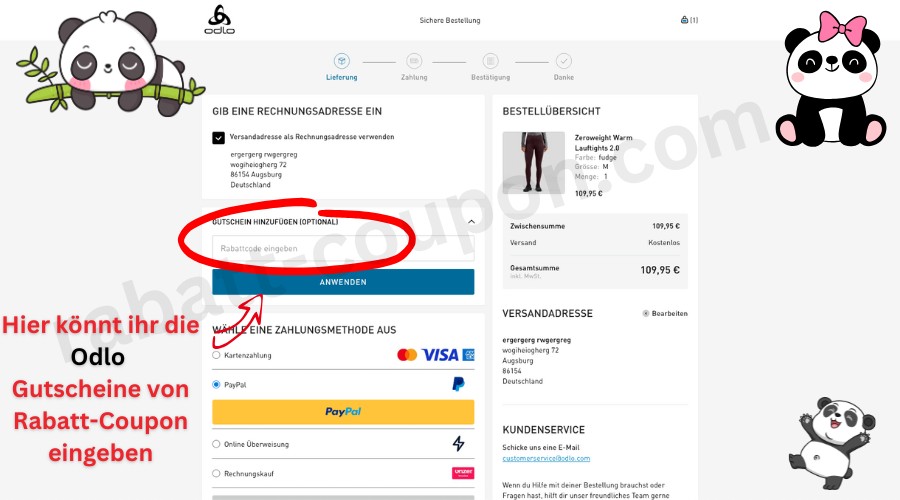Click the yellow PayPal checkout button

point(343,412)
